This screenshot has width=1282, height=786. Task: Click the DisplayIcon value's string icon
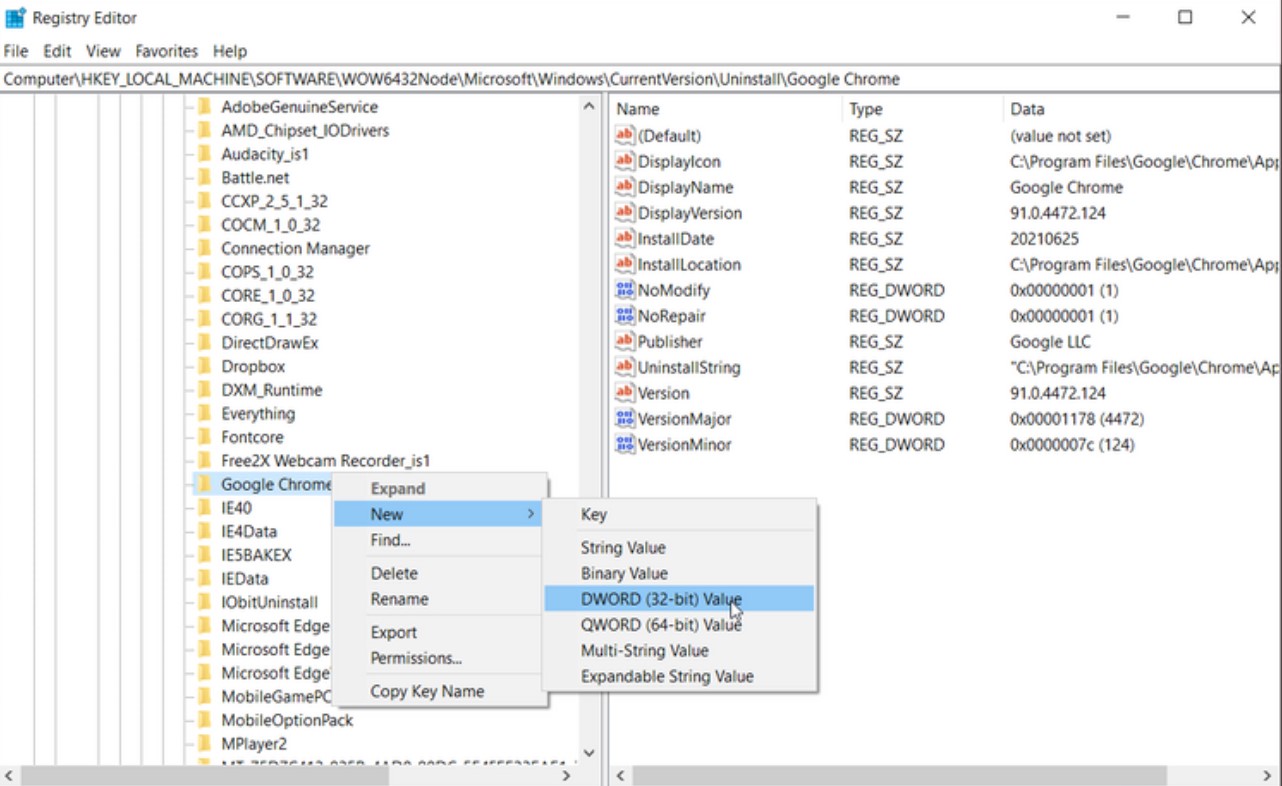tap(625, 161)
